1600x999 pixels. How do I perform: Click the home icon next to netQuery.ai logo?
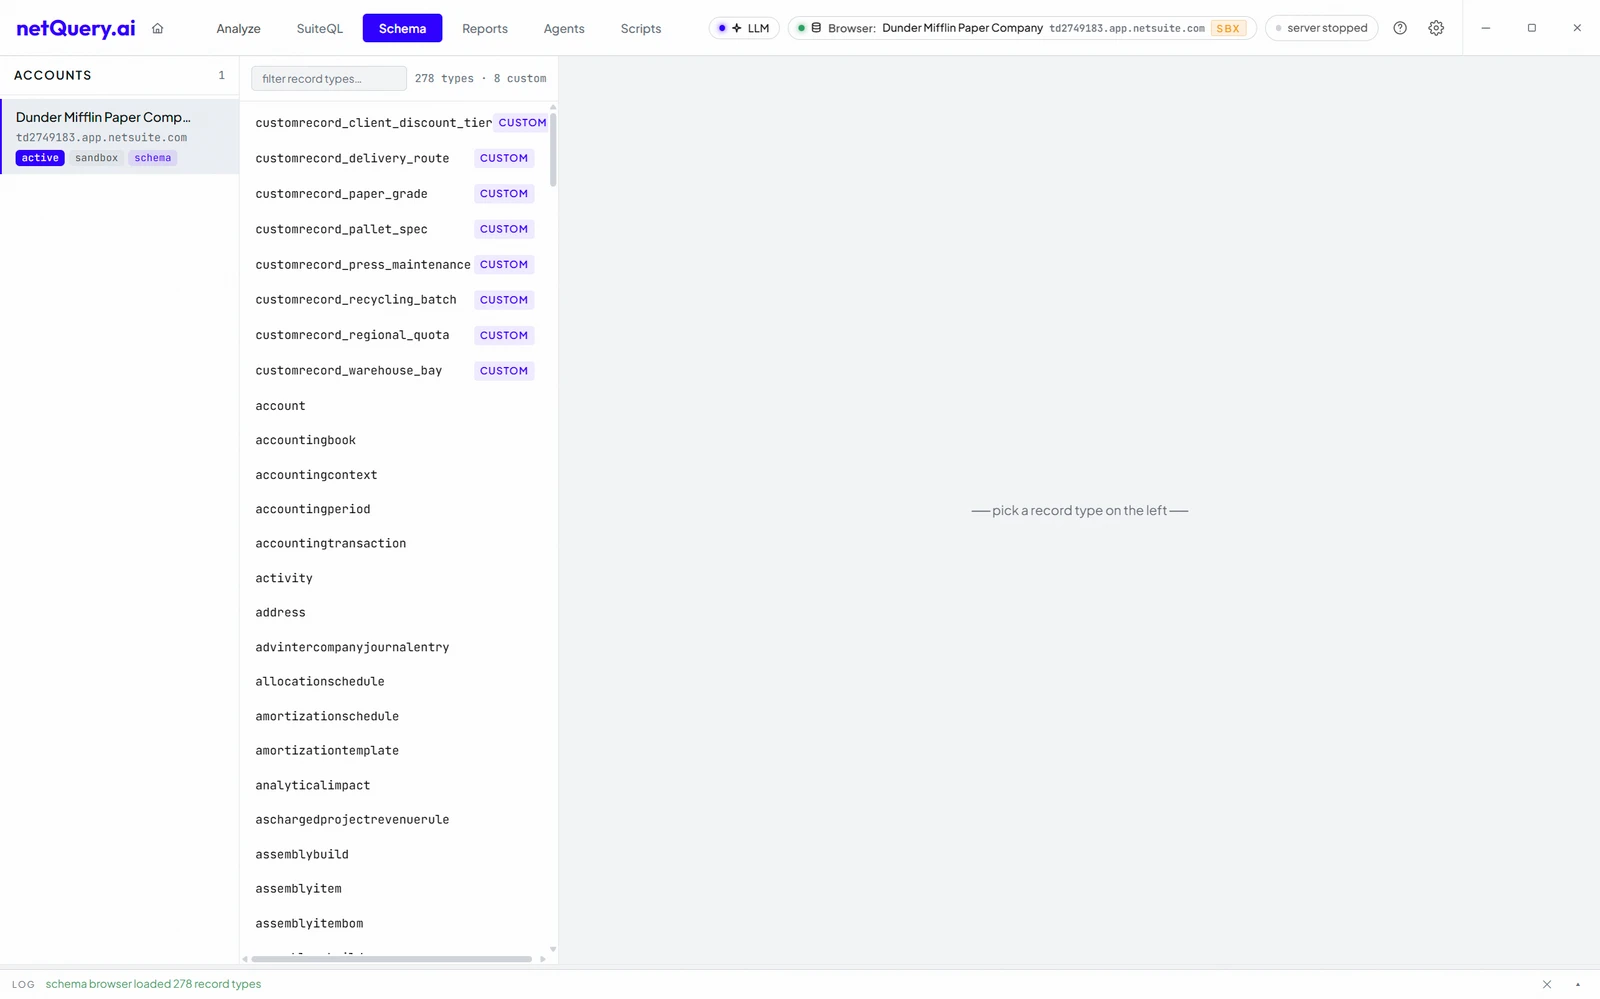(157, 28)
